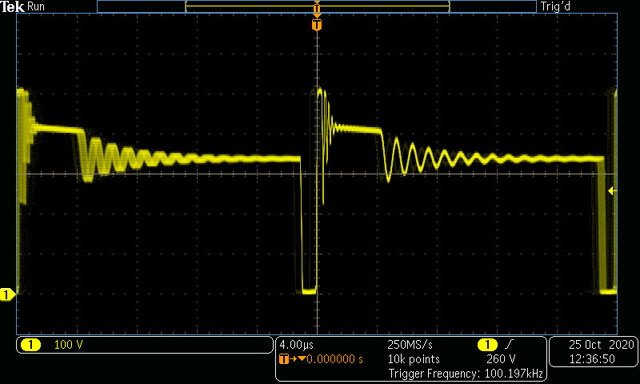The image size is (640, 384).
Task: Click the 4.00µs timebase readout
Action: 296,345
